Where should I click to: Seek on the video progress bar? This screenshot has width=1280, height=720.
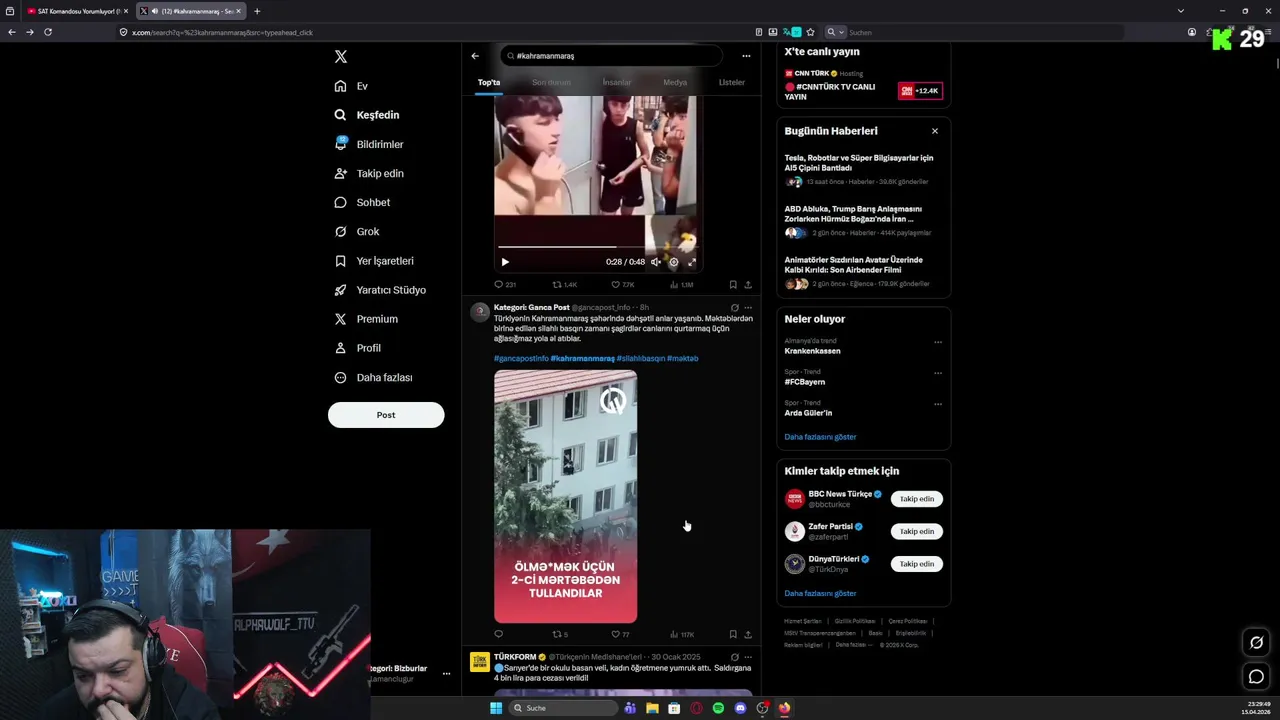[596, 246]
